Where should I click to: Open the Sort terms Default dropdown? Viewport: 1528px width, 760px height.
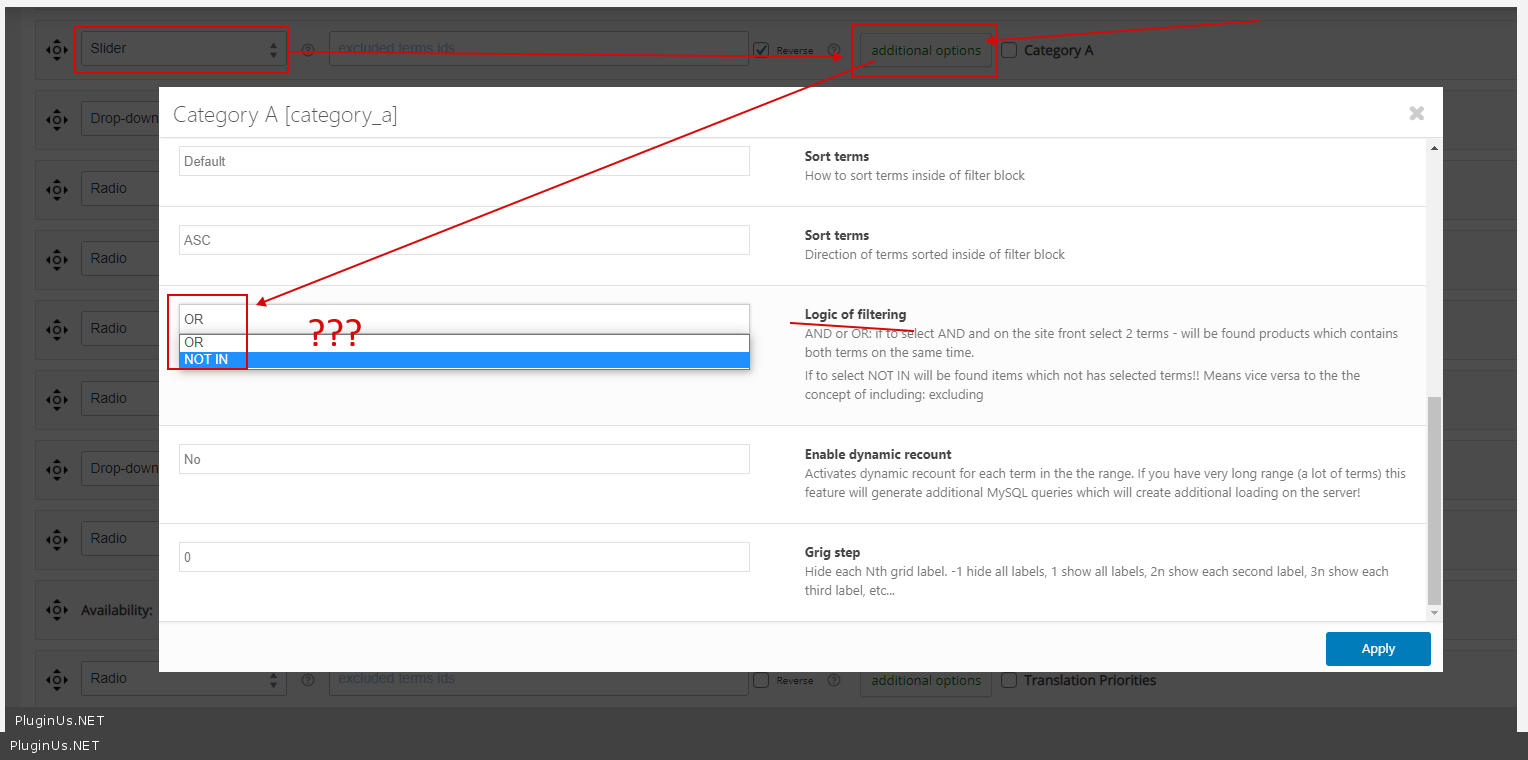click(x=464, y=161)
